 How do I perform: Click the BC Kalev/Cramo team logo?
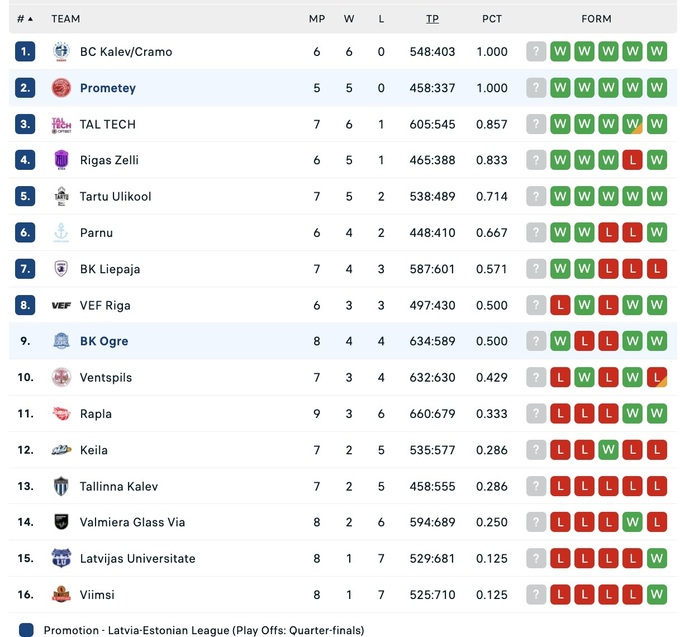pos(61,52)
